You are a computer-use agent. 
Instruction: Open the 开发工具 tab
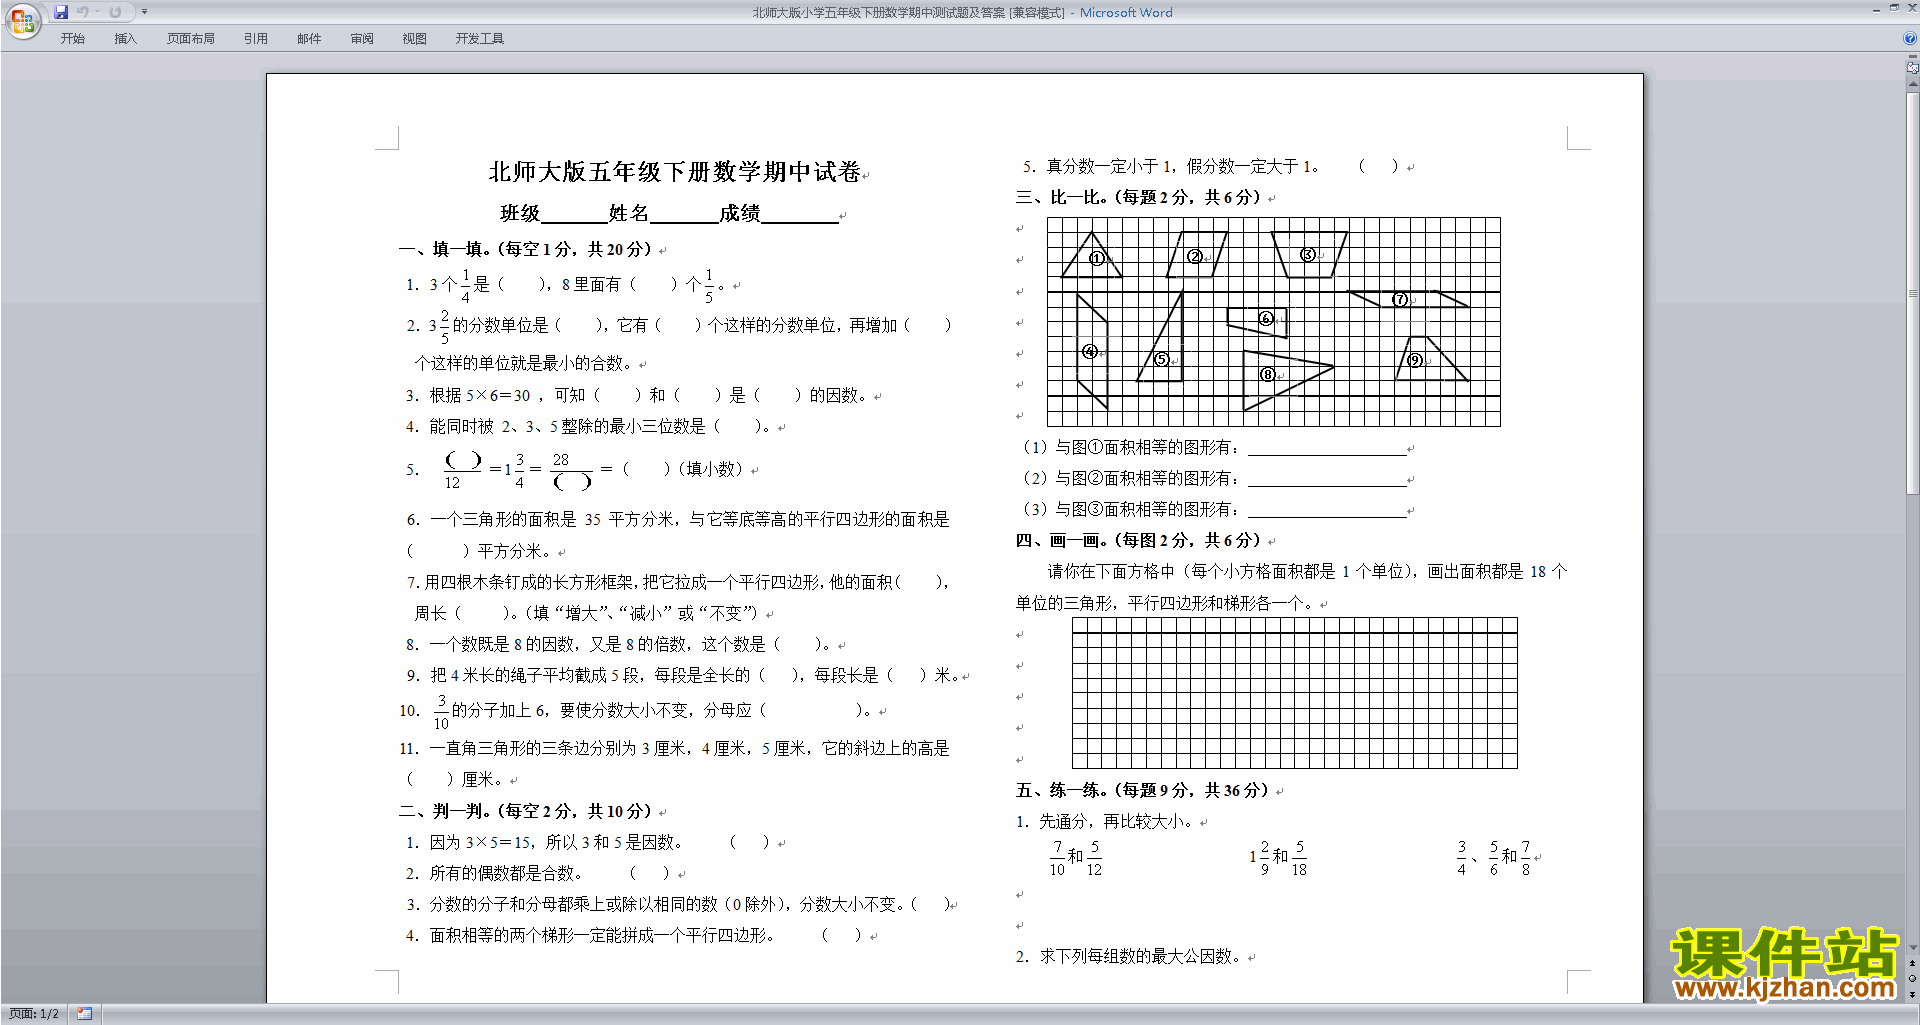click(x=480, y=39)
